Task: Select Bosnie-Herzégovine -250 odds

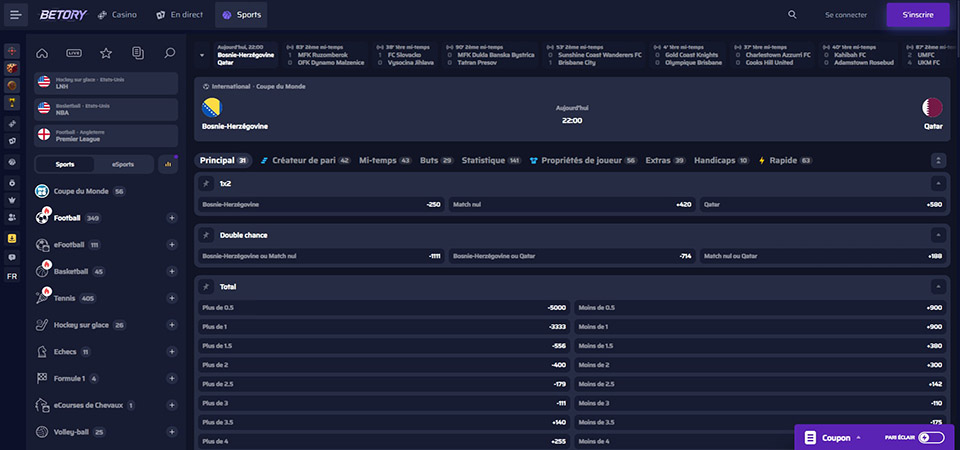Action: click(x=321, y=204)
